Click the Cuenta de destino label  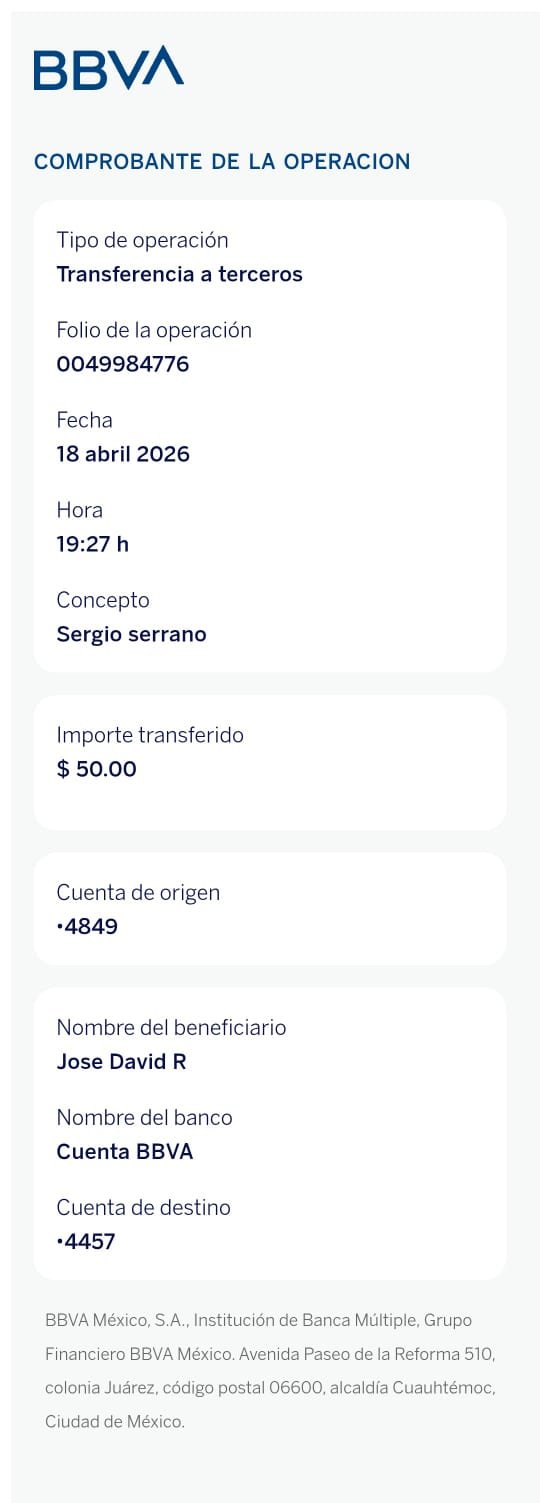tap(144, 1207)
